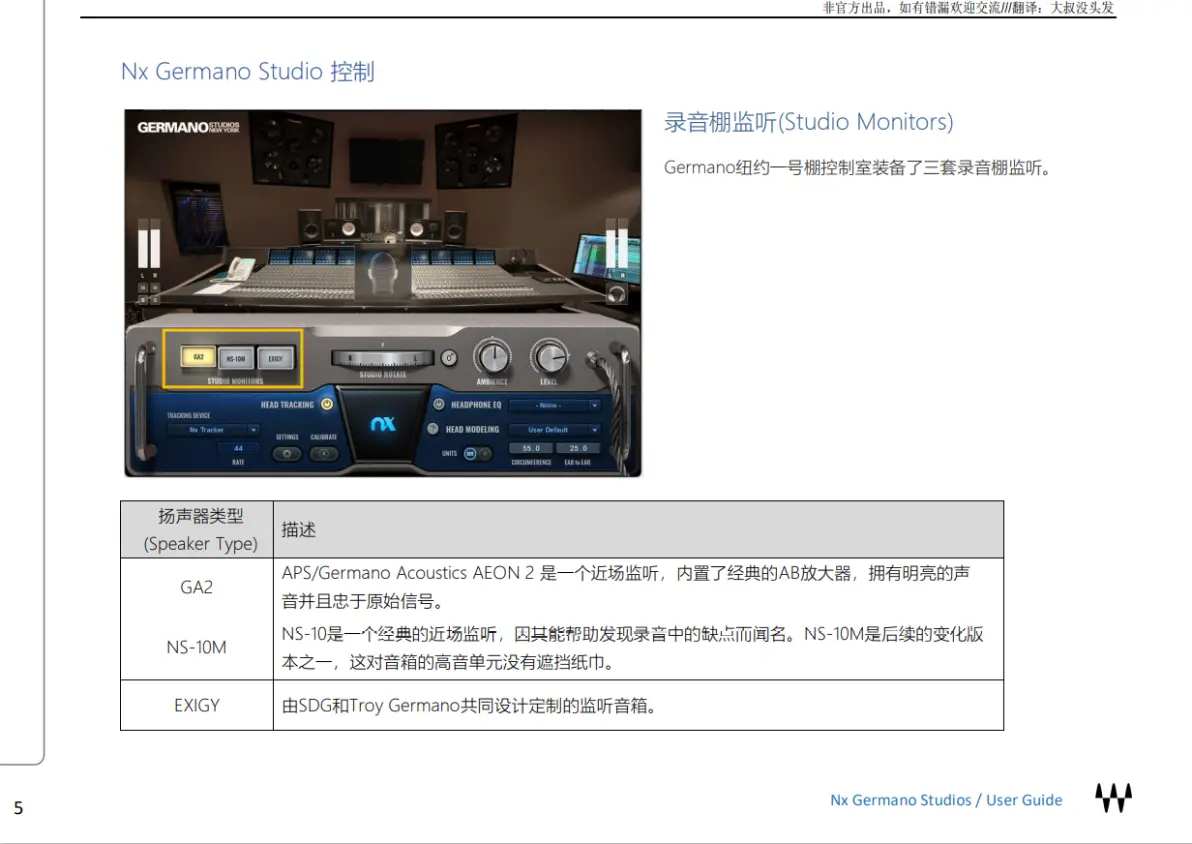Click the blue nx logo in the center
The width and height of the screenshot is (1192, 844).
pos(383,424)
